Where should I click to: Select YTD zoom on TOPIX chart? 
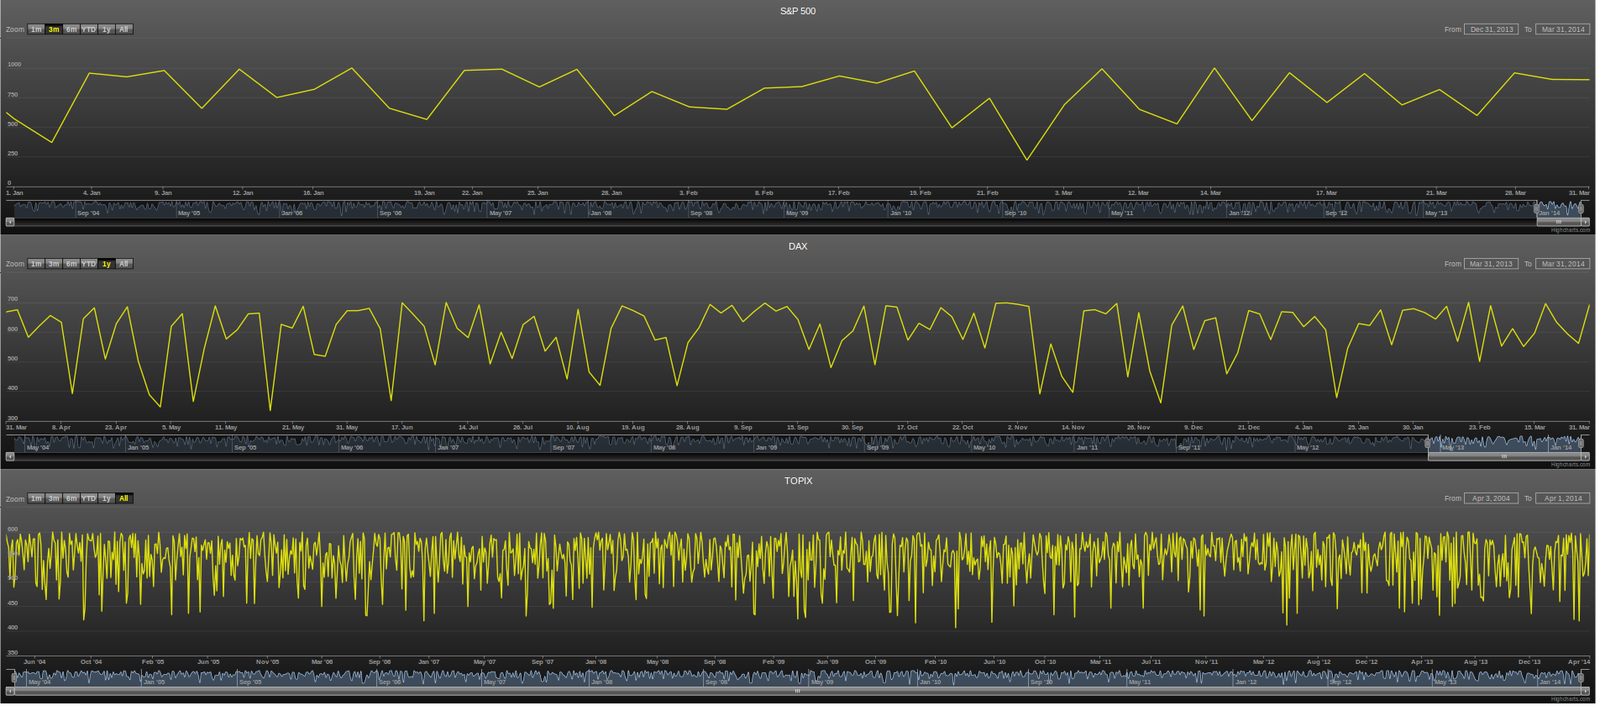(x=89, y=498)
